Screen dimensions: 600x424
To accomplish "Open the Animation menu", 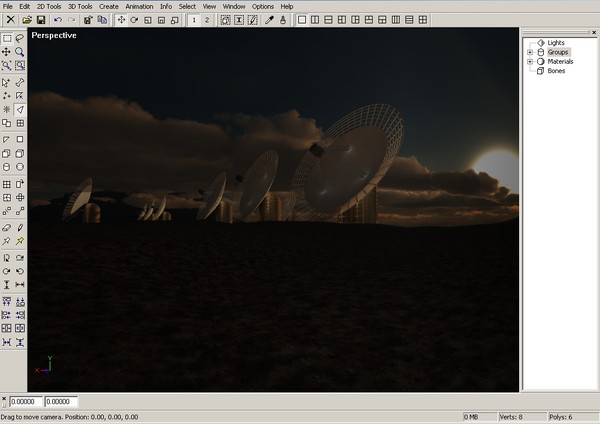I will 139,7.
